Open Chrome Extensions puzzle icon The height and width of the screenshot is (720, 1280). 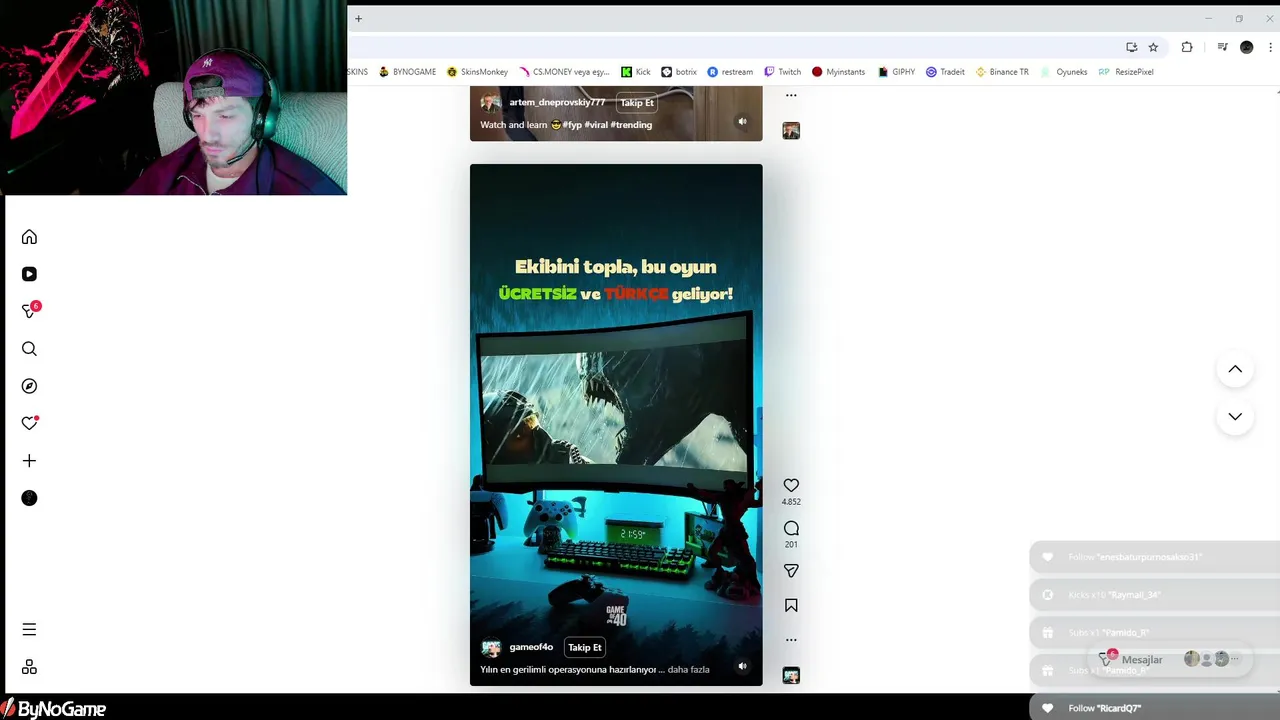(1187, 47)
